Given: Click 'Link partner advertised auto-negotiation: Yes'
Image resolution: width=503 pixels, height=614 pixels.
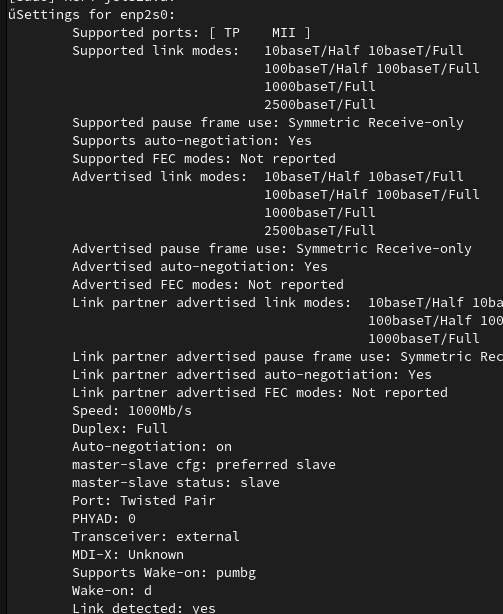Looking at the screenshot, I should pos(252,375).
